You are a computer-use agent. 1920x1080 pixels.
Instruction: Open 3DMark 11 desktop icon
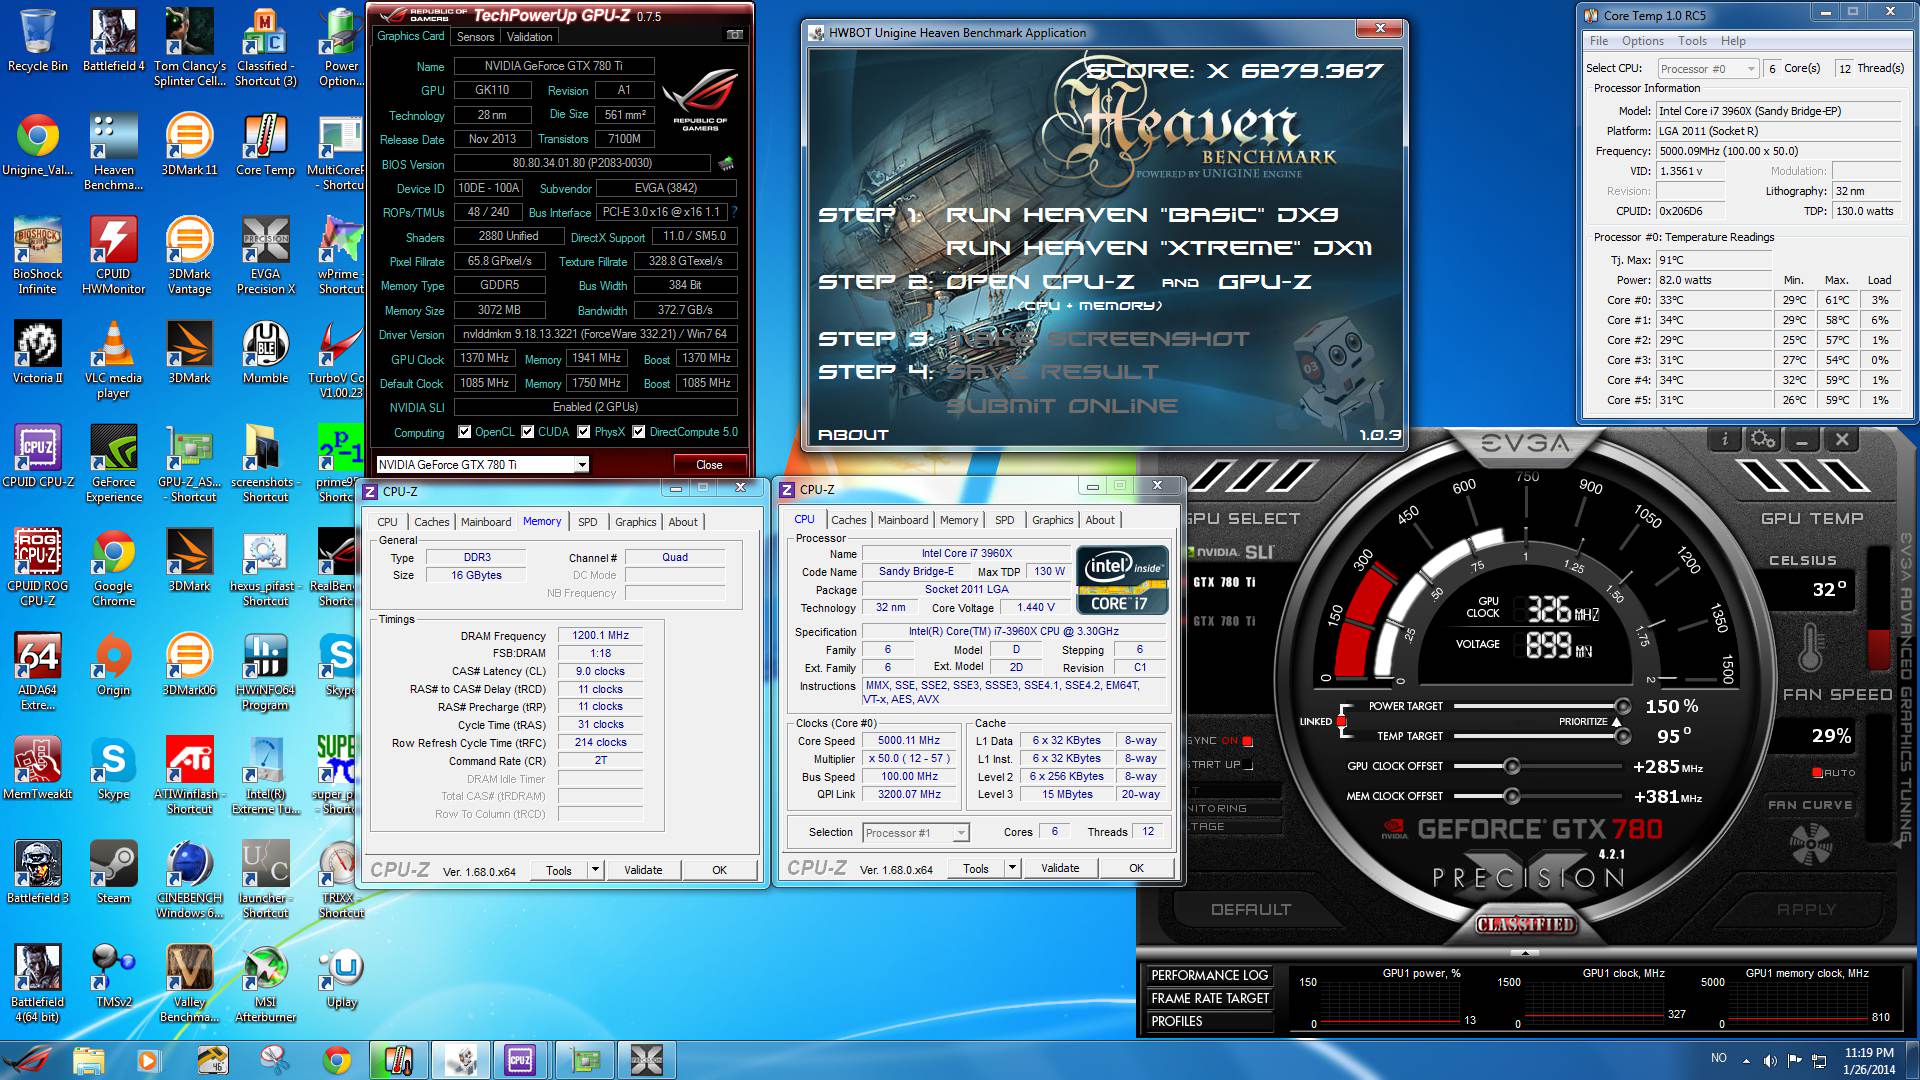pyautogui.click(x=189, y=146)
